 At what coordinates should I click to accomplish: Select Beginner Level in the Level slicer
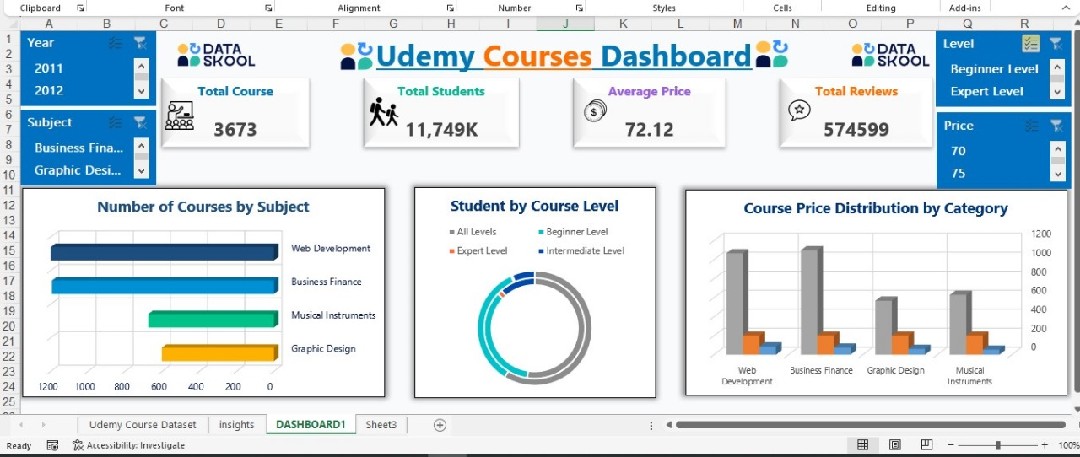pos(994,69)
